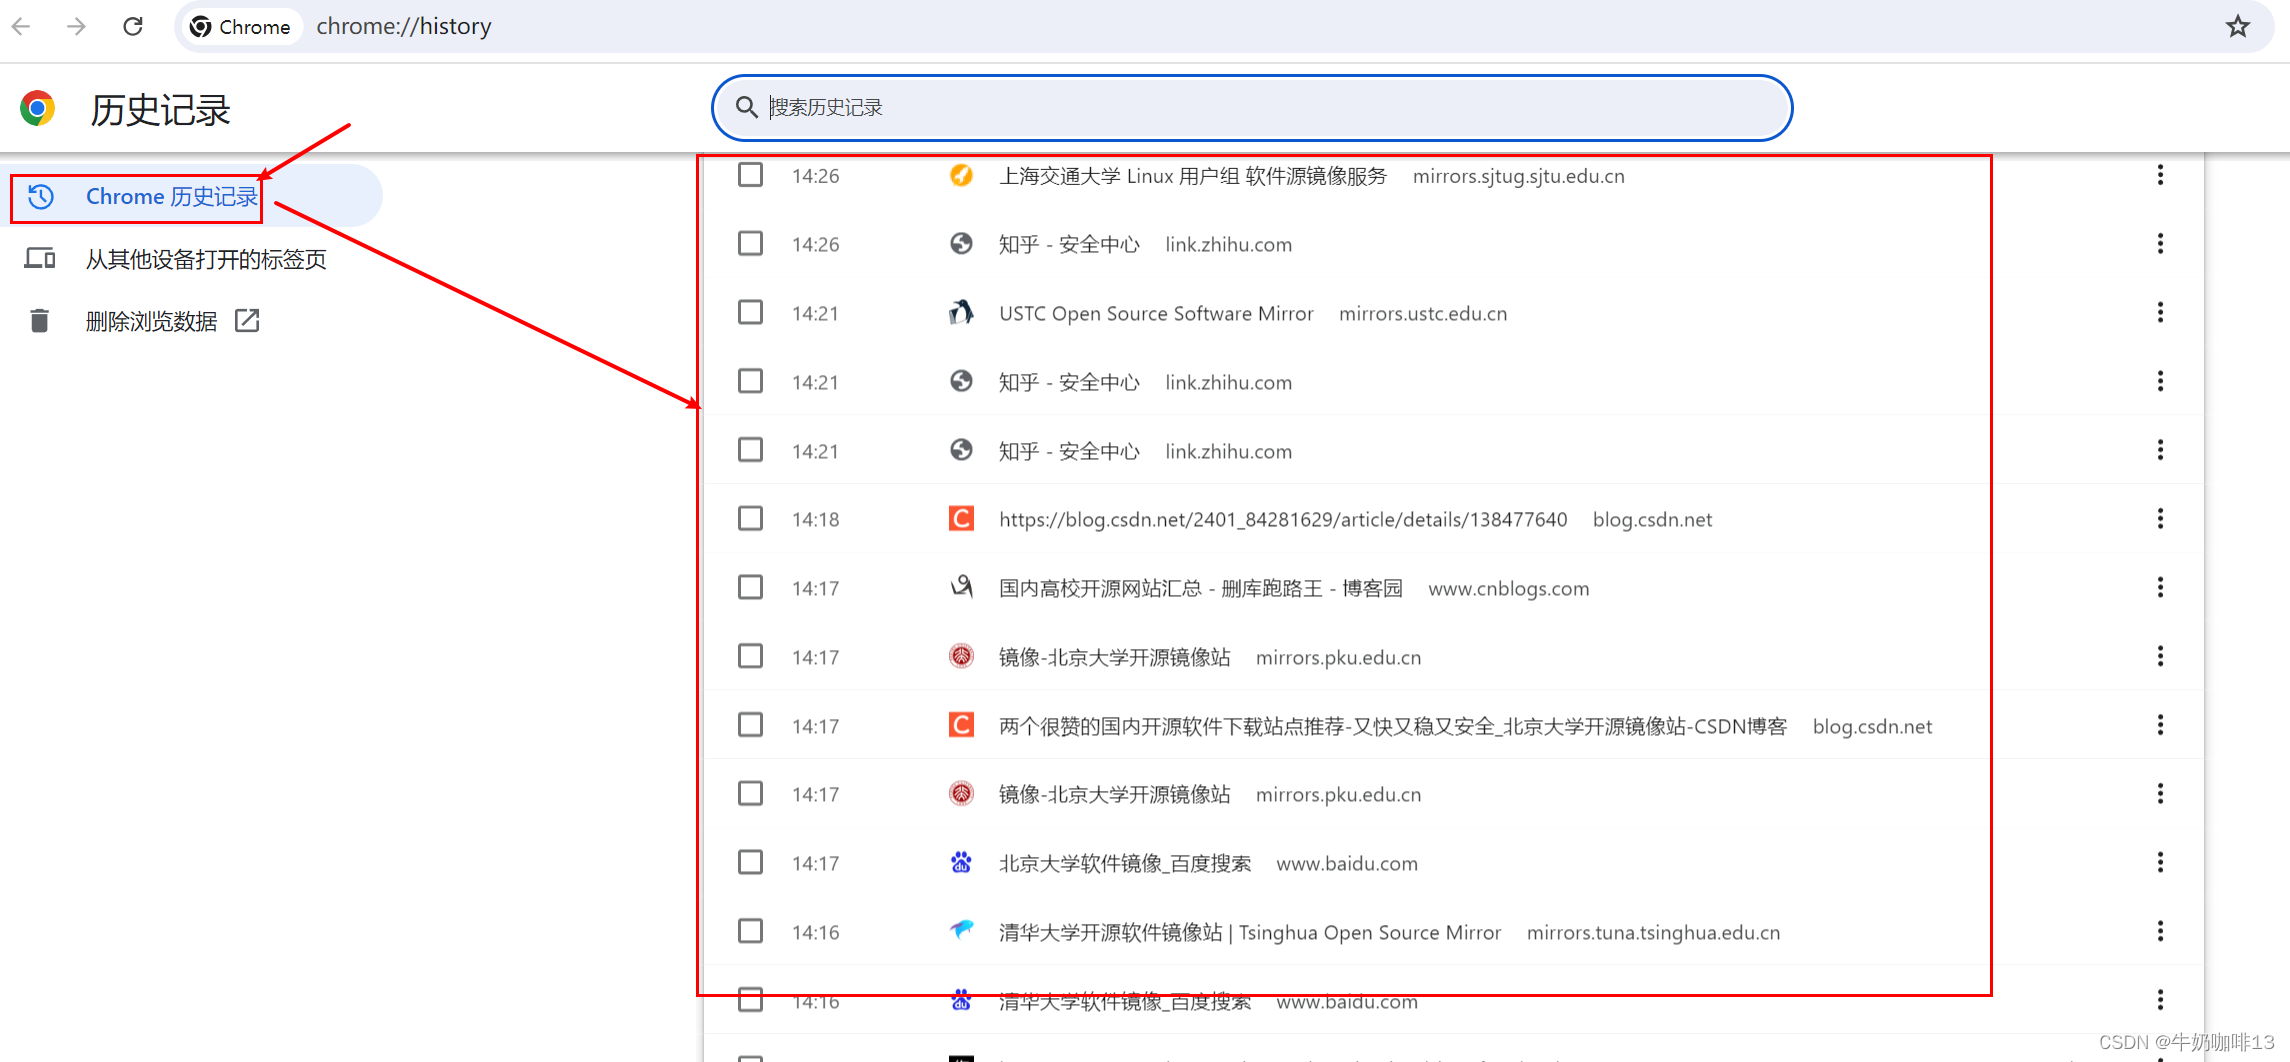Click the Baidu paw favicon for 北京大学软件镜像
2290x1062 pixels.
961,863
